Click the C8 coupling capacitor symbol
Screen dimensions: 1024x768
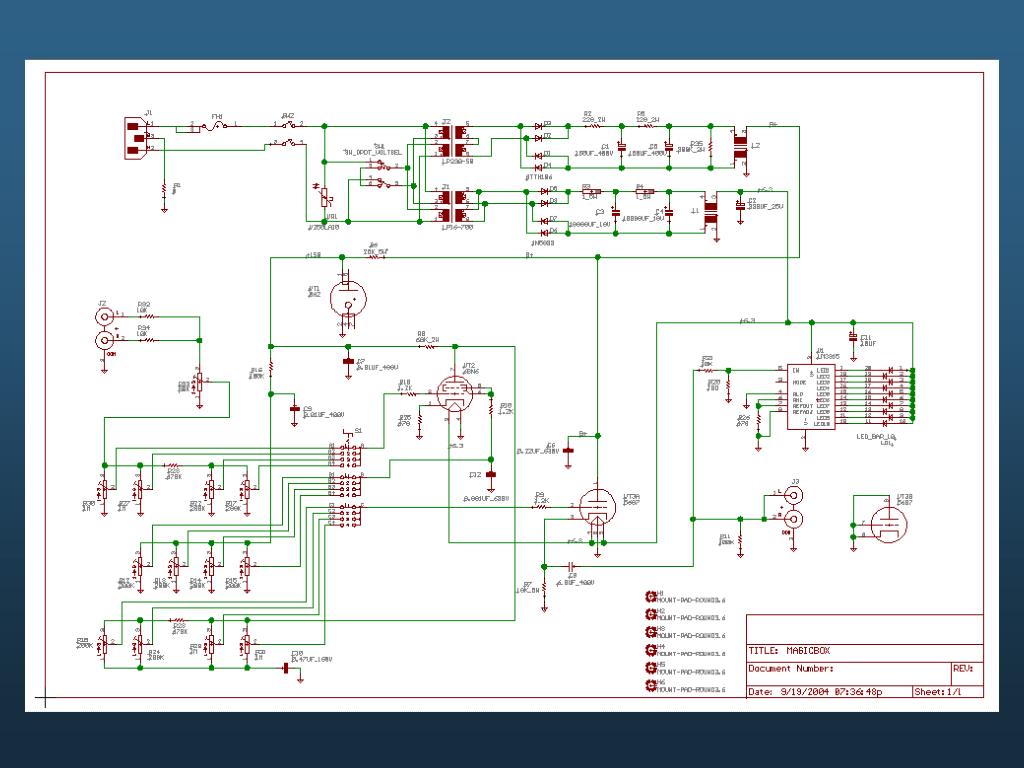(571, 566)
